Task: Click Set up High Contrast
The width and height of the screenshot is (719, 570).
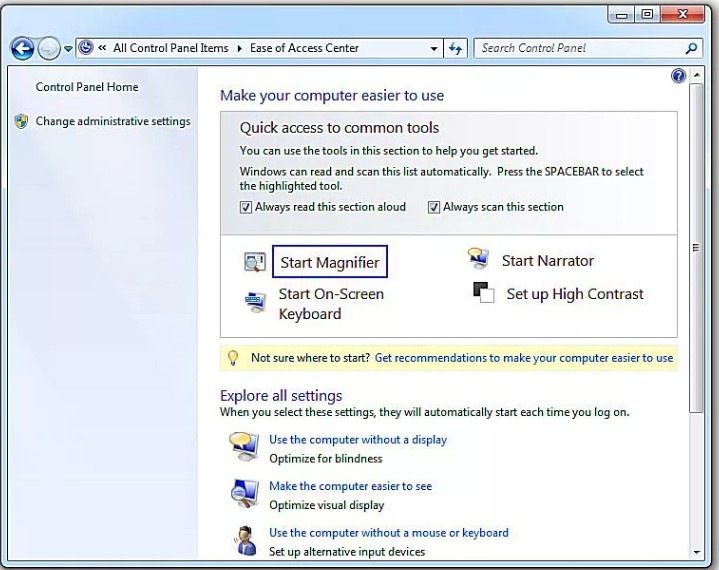Action: (575, 294)
